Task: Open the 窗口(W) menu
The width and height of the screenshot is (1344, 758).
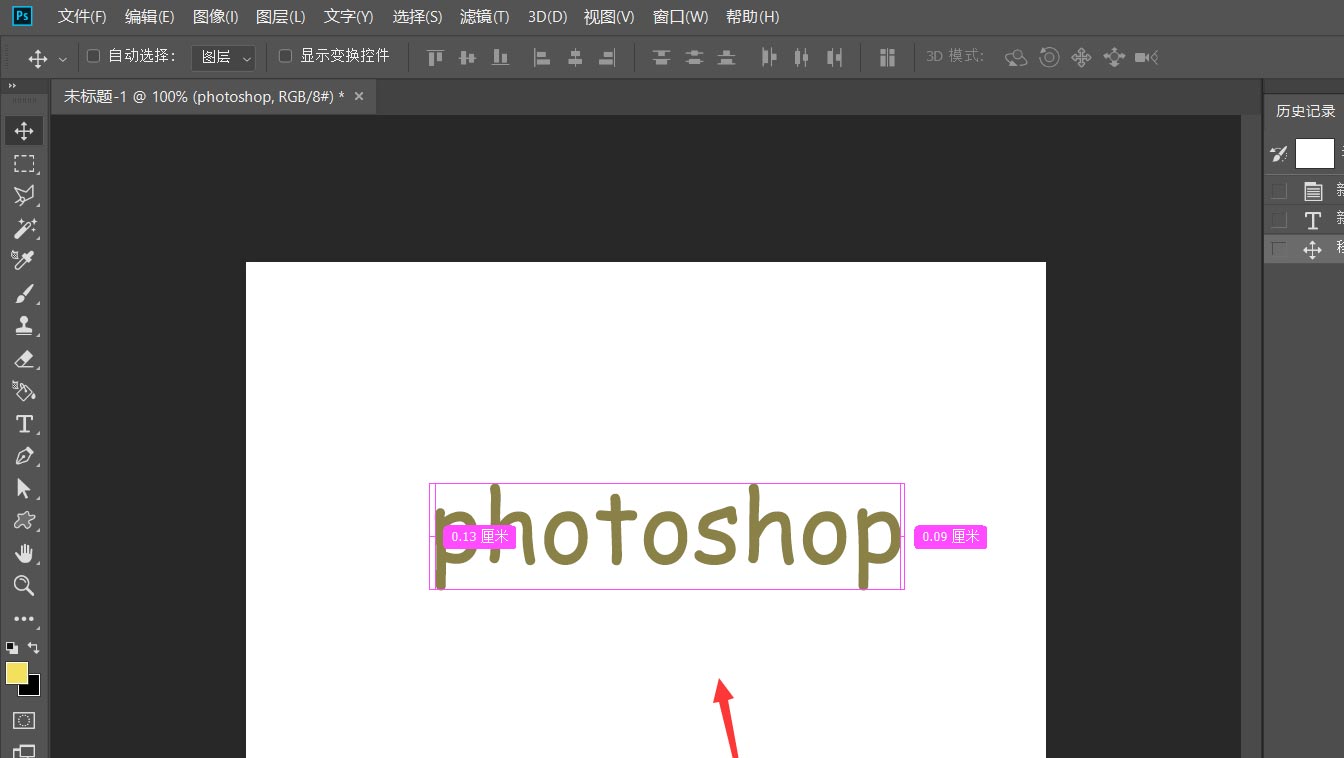Action: coord(680,17)
